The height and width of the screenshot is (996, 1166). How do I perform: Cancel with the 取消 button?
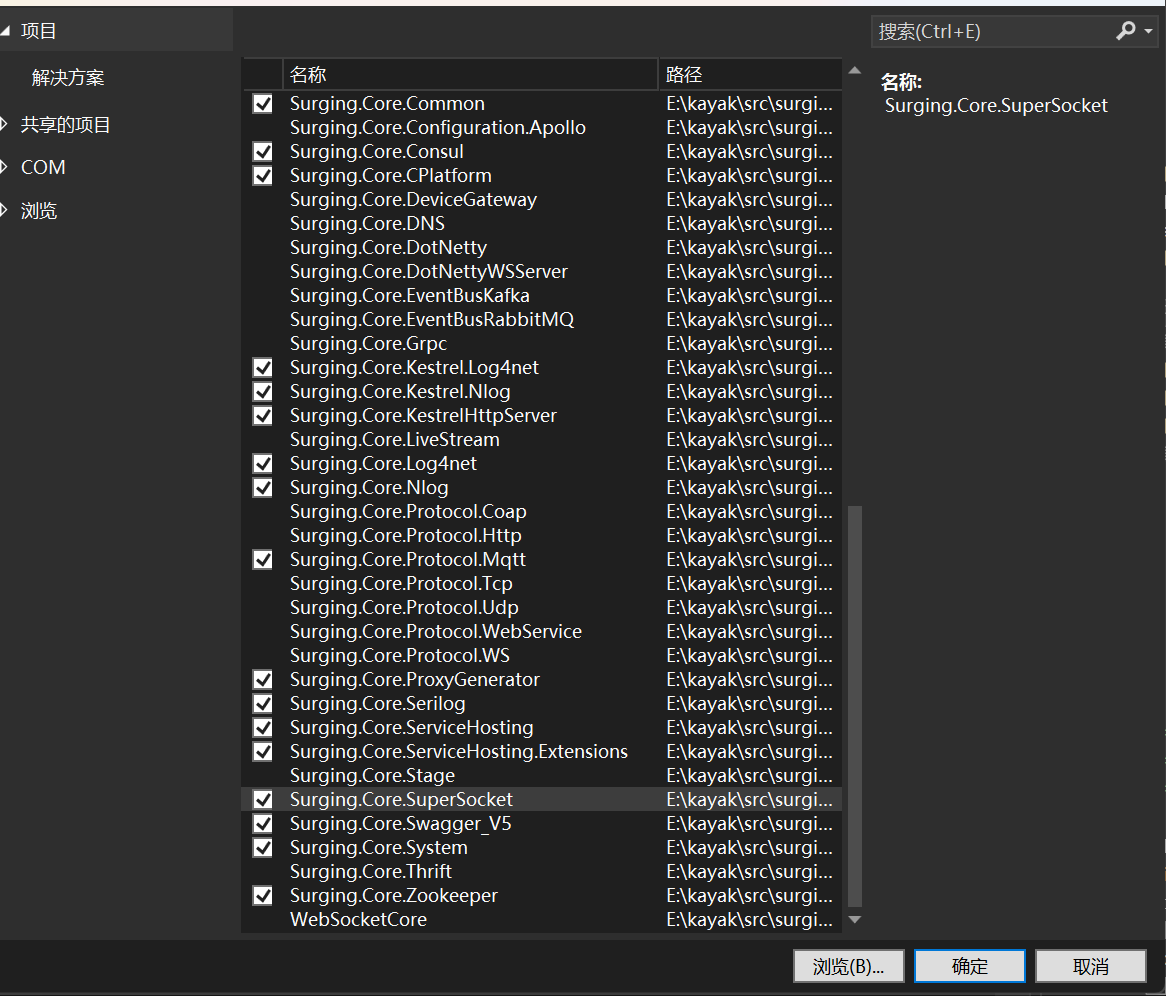point(1091,966)
